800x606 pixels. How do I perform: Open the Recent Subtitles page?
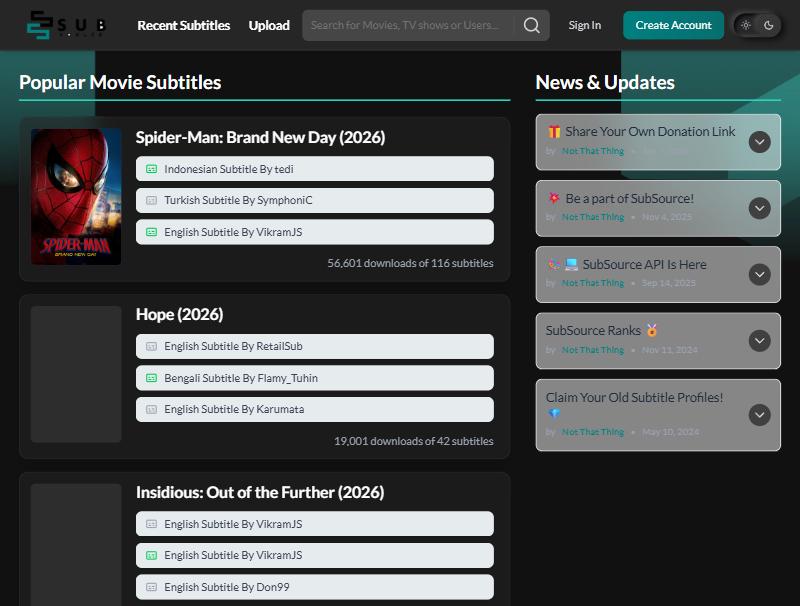[184, 25]
